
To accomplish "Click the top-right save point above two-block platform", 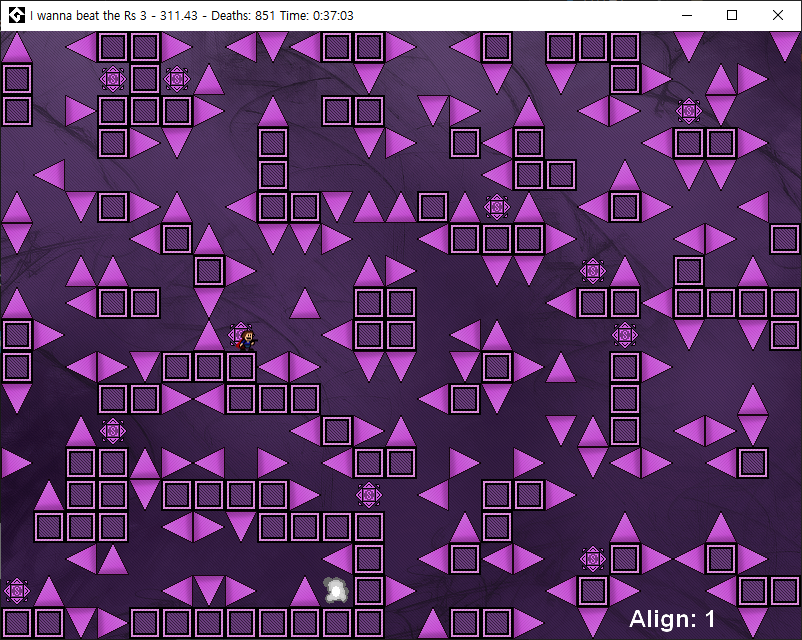I will 689,111.
